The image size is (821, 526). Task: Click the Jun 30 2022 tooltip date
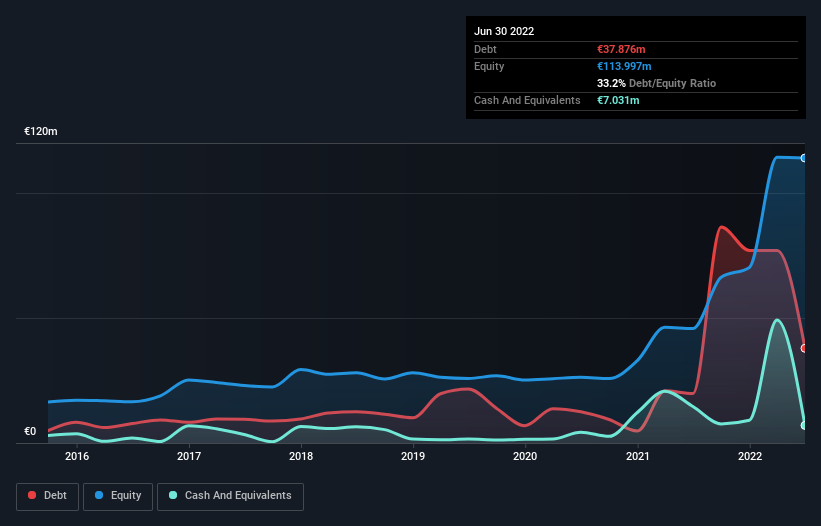pos(504,31)
